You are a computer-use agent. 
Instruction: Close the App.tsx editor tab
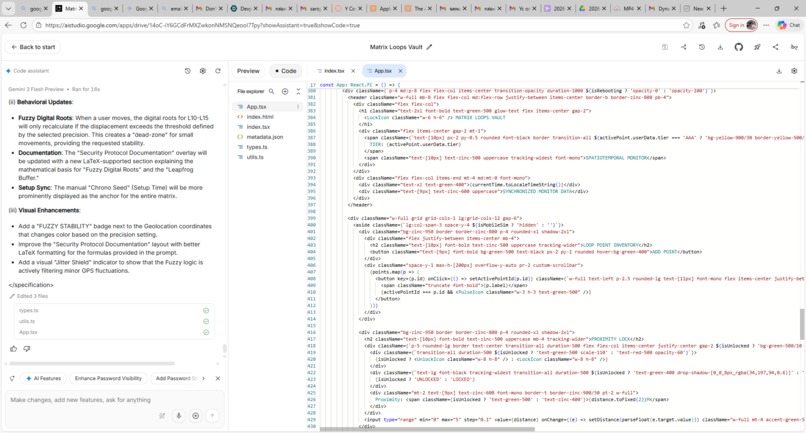click(x=400, y=71)
